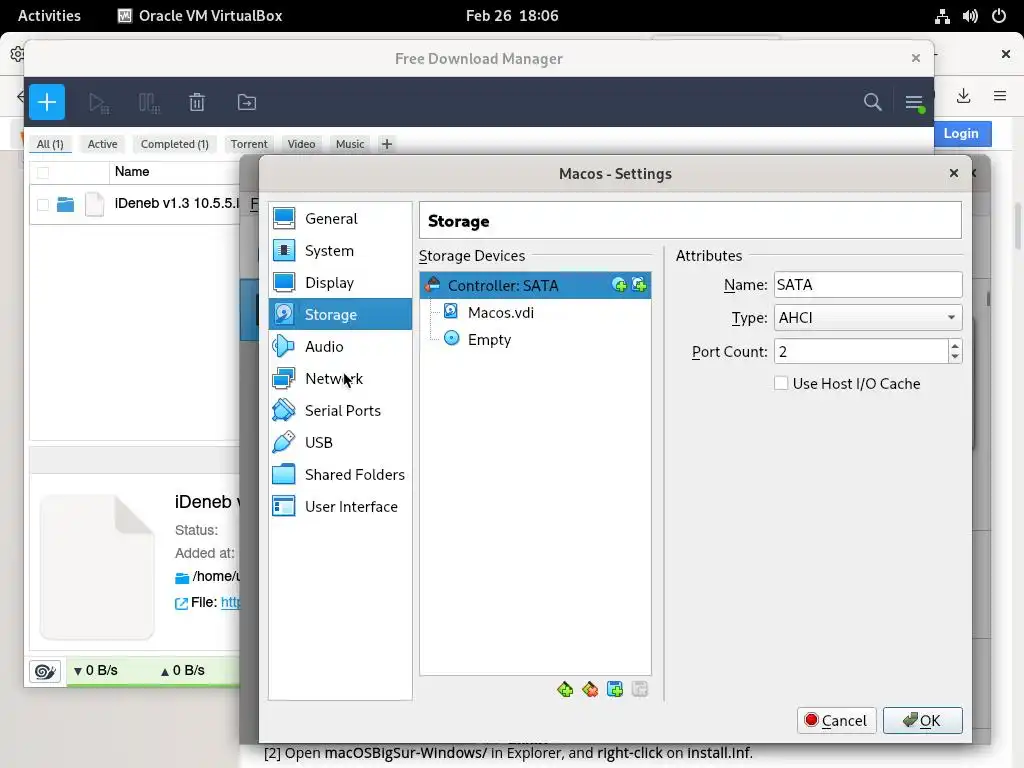Check the select-all box beside Name column
Screen dimensions: 1024x768
pos(43,172)
